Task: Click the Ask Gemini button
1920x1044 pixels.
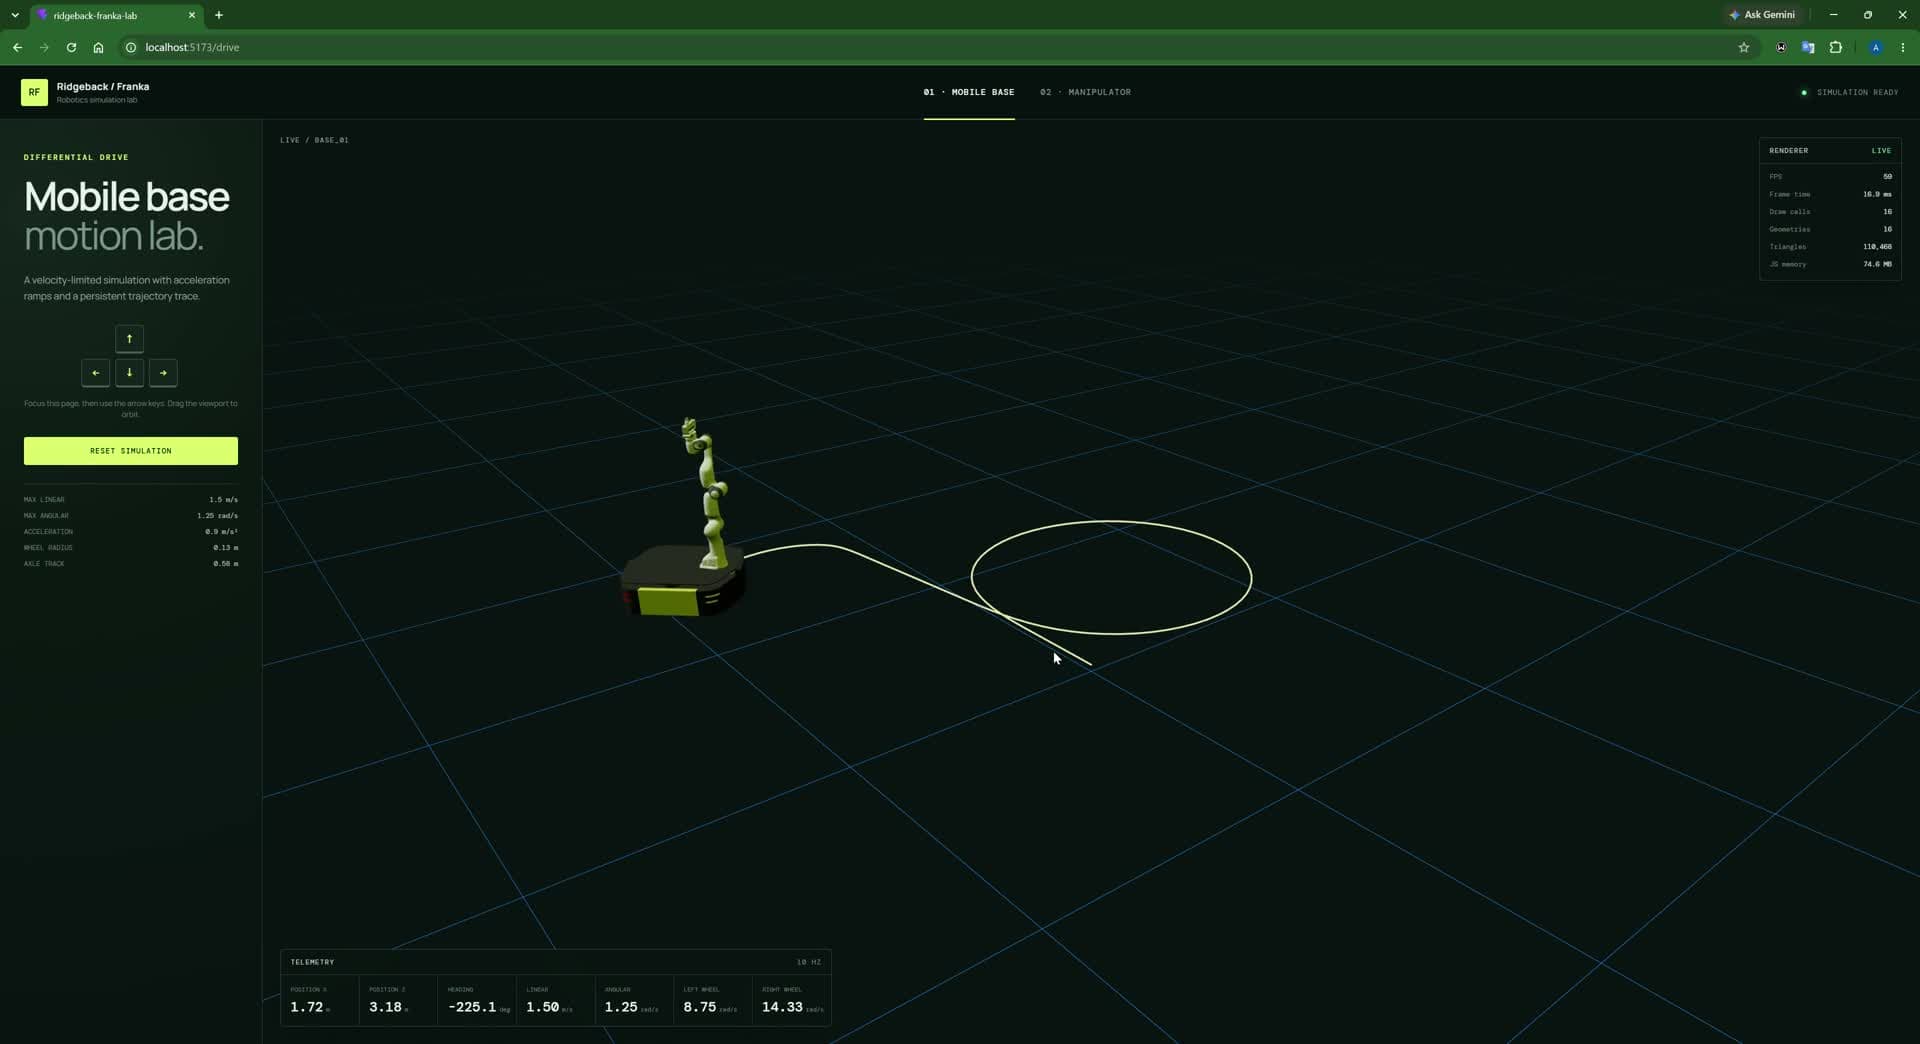Action: pyautogui.click(x=1762, y=15)
